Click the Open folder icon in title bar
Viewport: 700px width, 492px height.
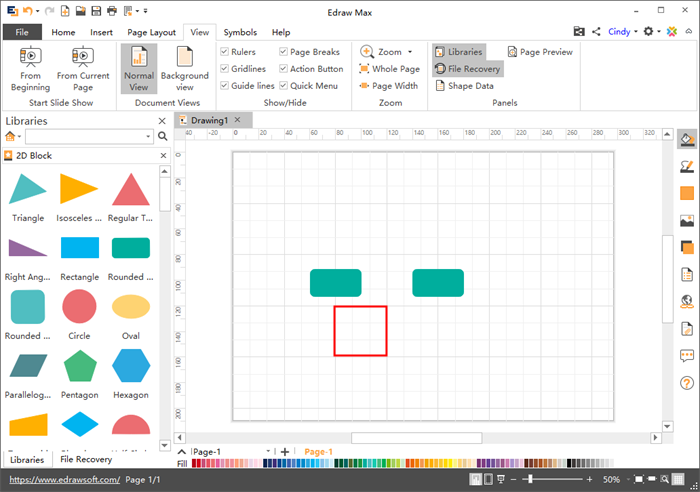tap(80, 11)
